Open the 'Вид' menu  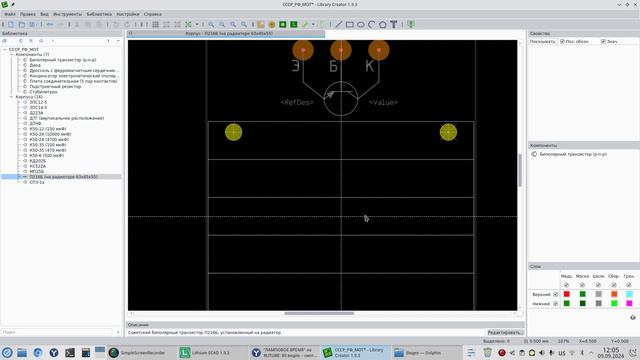pyautogui.click(x=44, y=14)
